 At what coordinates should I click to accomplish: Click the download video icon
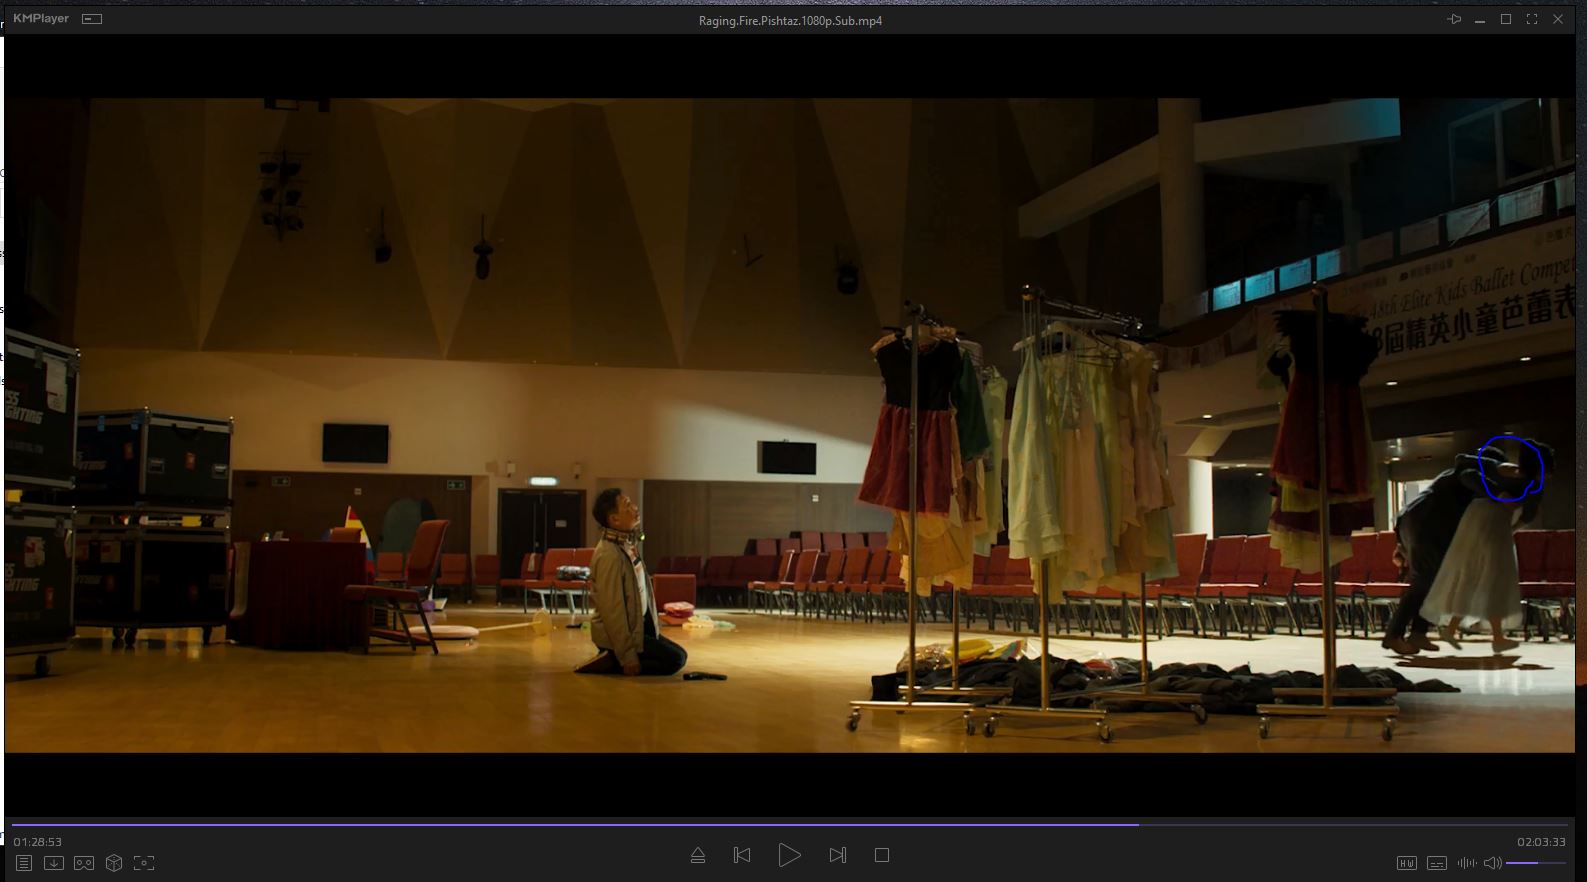point(54,862)
